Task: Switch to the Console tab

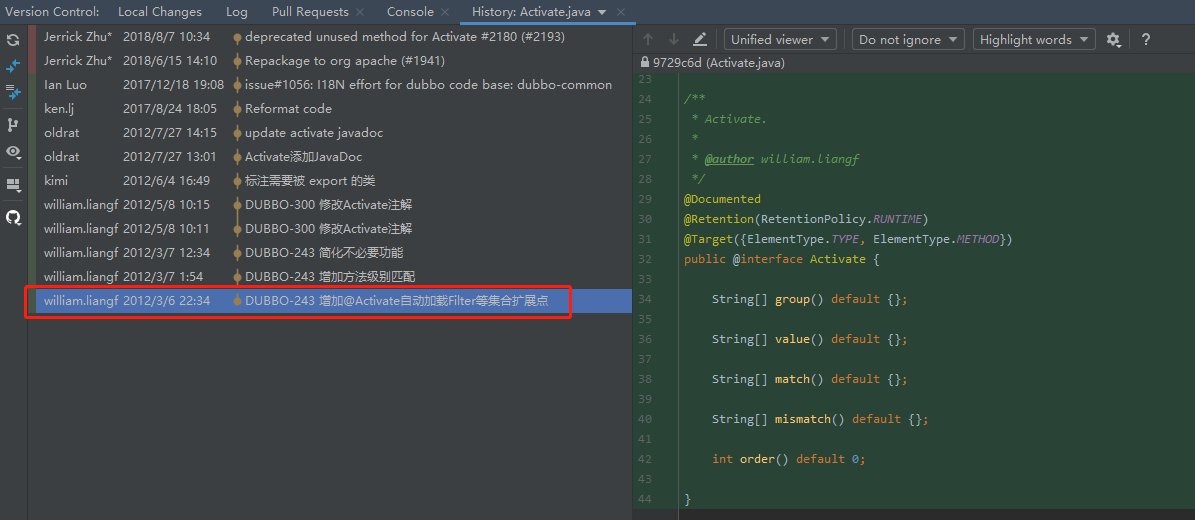Action: (411, 12)
